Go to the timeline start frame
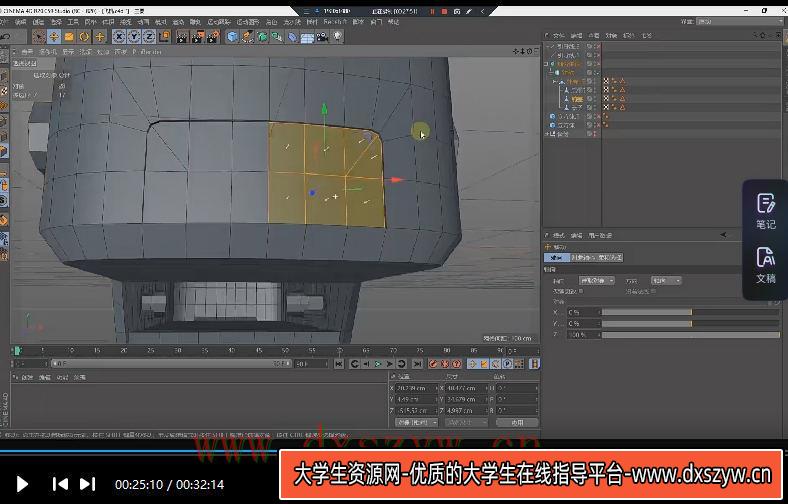This screenshot has width=788, height=504. click(339, 364)
